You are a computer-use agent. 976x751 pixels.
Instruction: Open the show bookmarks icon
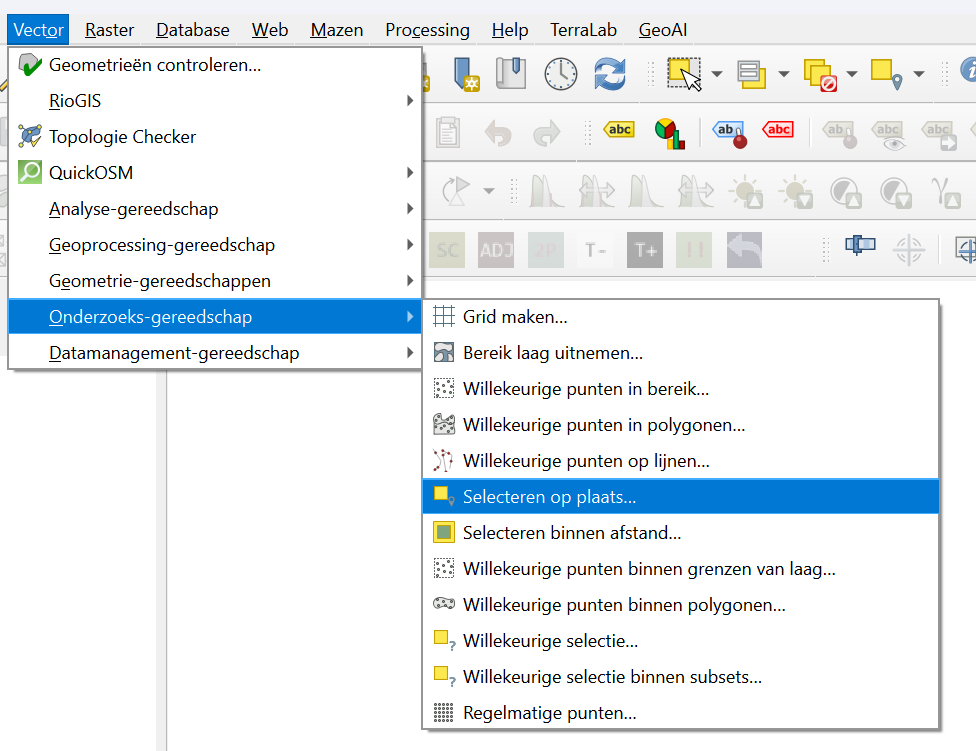(511, 73)
